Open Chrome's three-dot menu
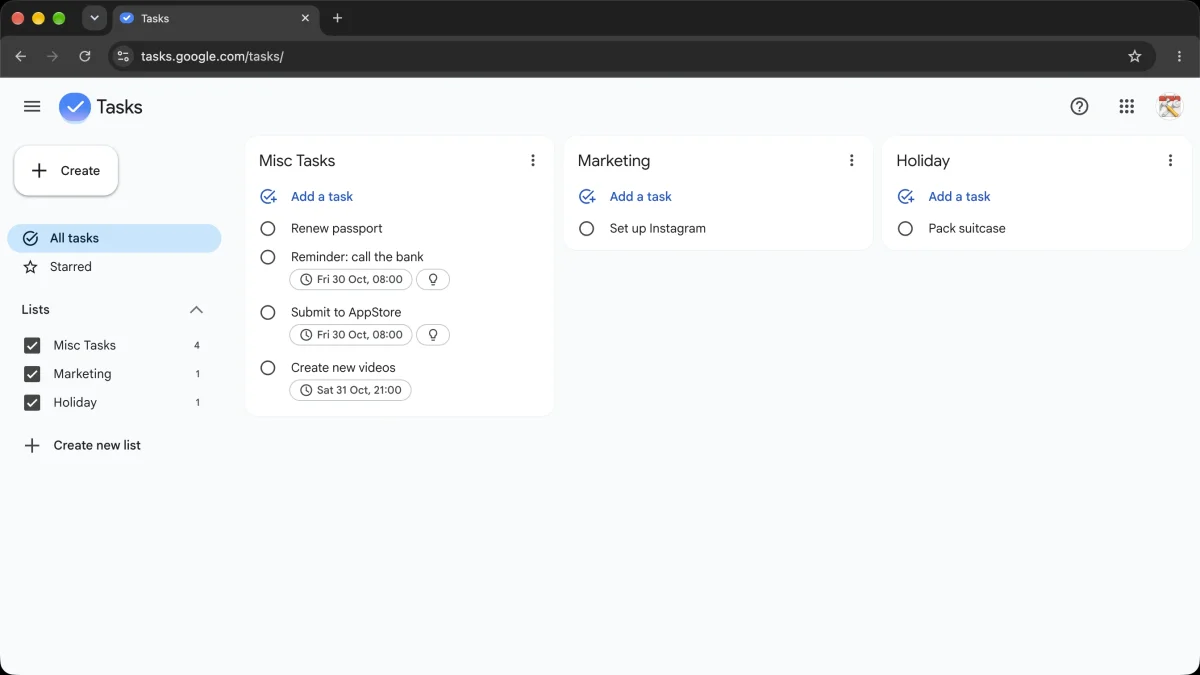Image resolution: width=1200 pixels, height=675 pixels. (x=1180, y=56)
